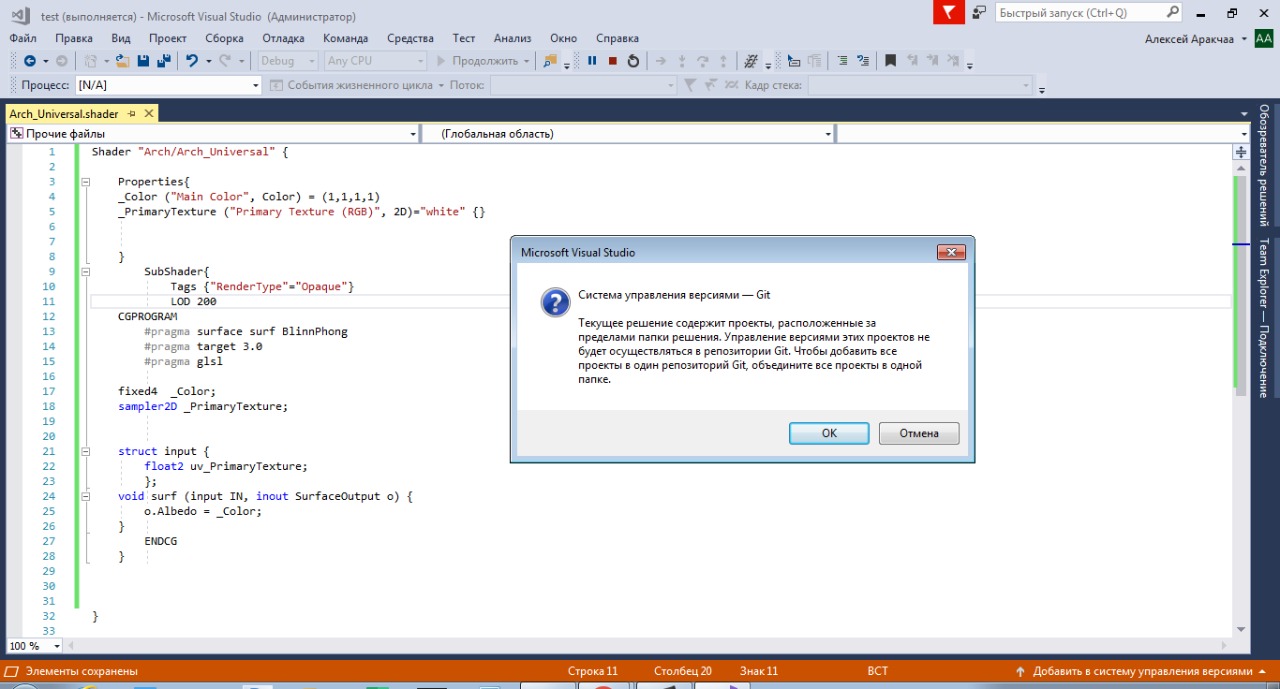
Task: Open the account name dropdown arrow
Action: coord(1243,38)
